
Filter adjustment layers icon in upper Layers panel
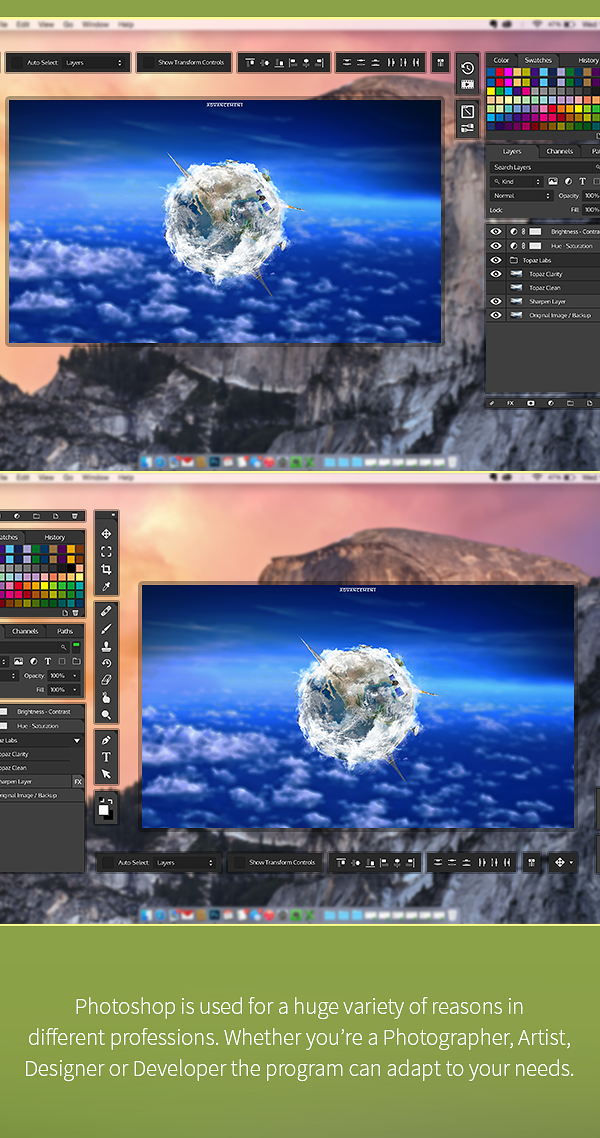pyautogui.click(x=568, y=181)
